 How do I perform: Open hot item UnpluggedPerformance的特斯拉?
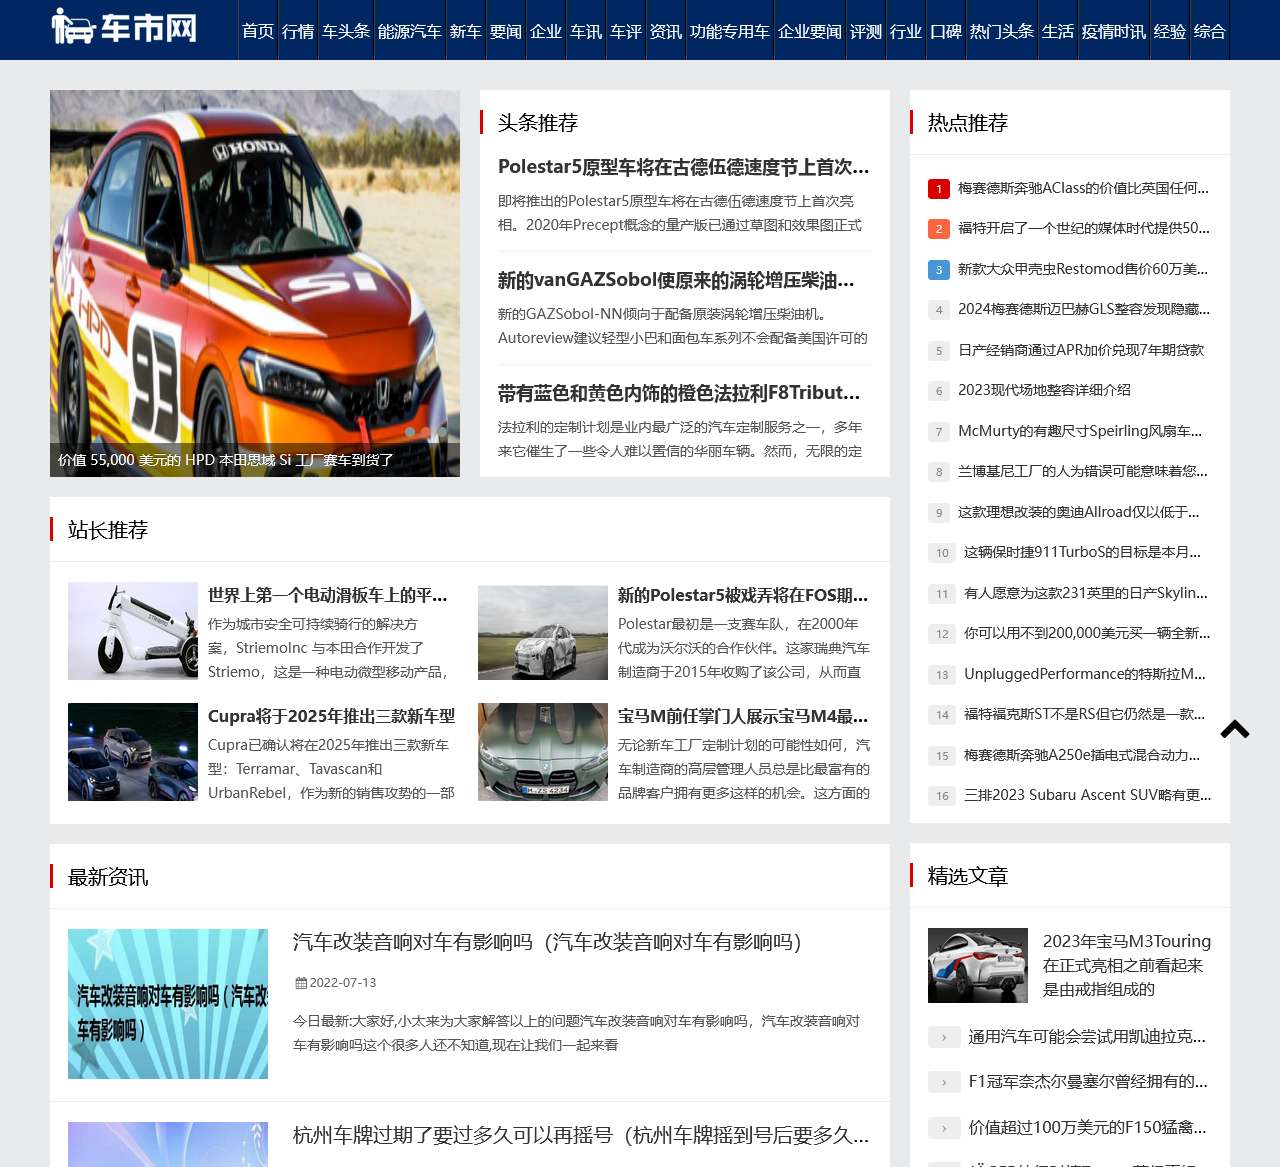(x=1085, y=674)
